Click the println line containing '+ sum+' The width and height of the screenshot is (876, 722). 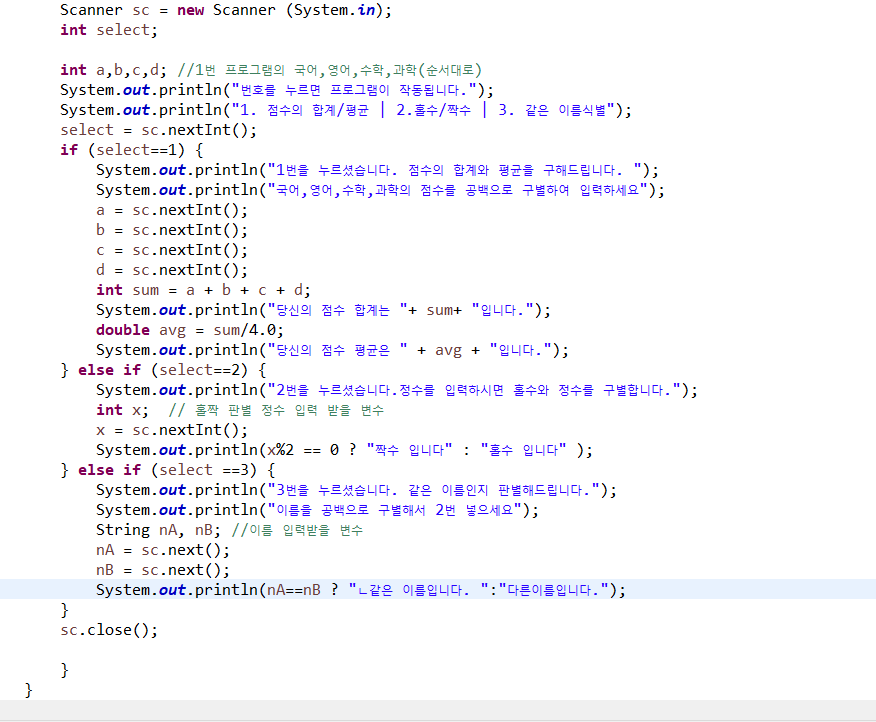point(323,310)
